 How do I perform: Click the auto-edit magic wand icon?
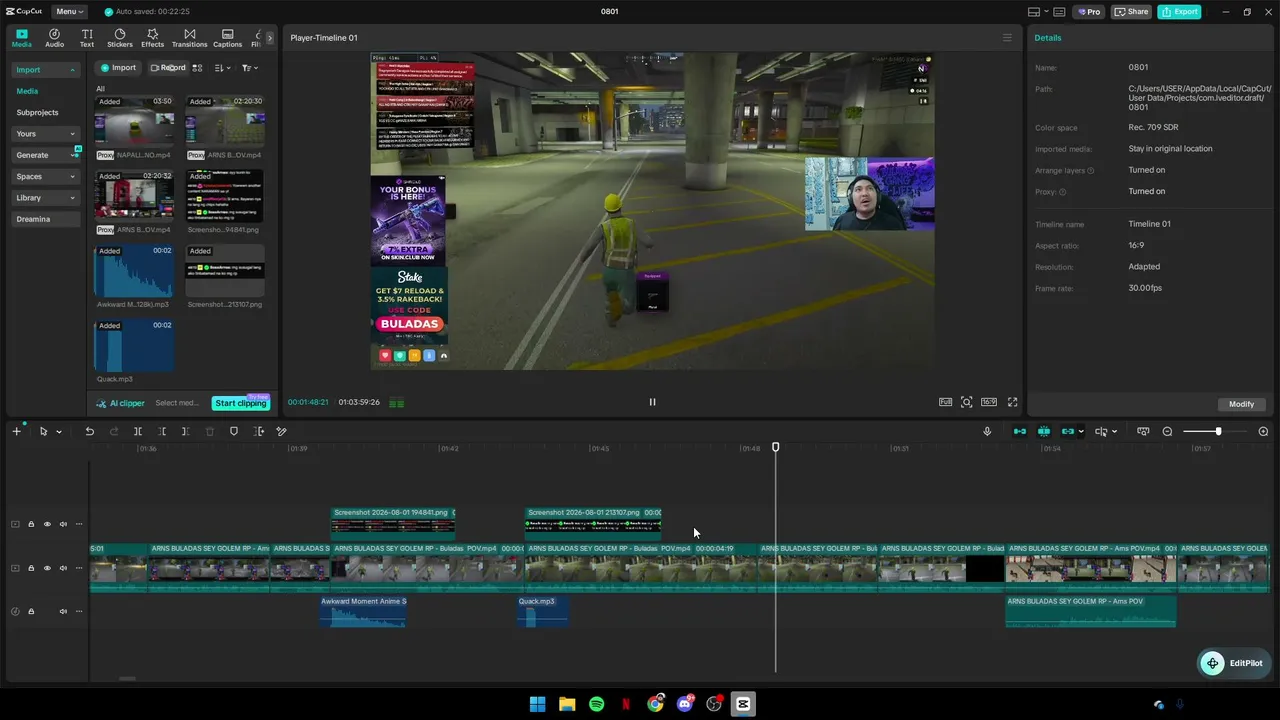click(281, 431)
